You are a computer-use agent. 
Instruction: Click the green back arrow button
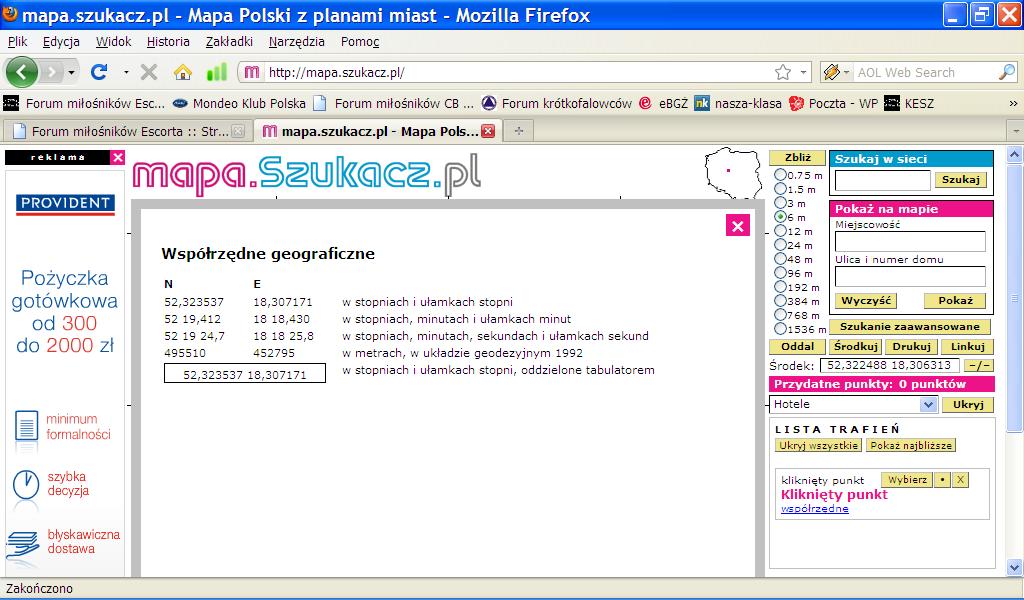pyautogui.click(x=22, y=72)
